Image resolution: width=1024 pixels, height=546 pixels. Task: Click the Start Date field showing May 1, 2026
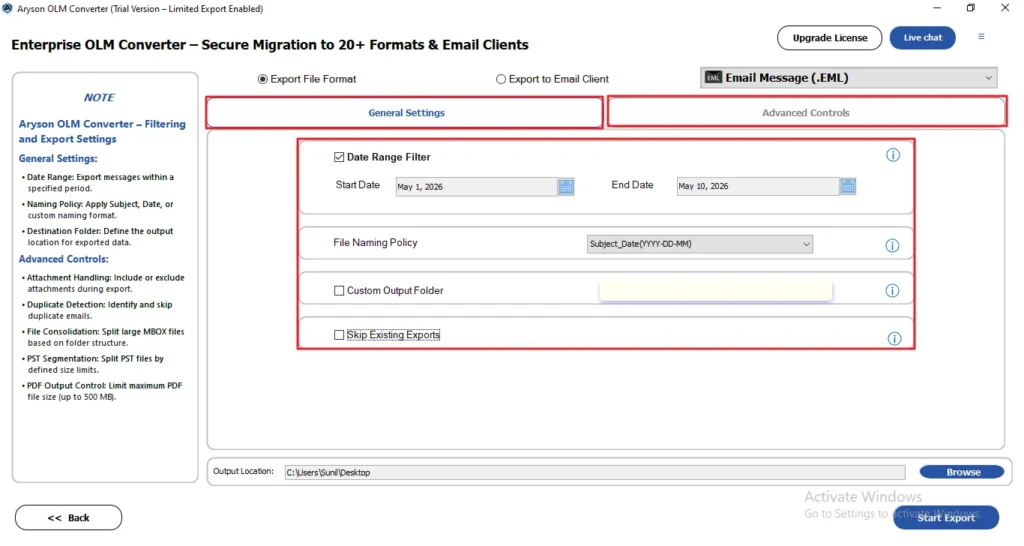[x=476, y=187]
